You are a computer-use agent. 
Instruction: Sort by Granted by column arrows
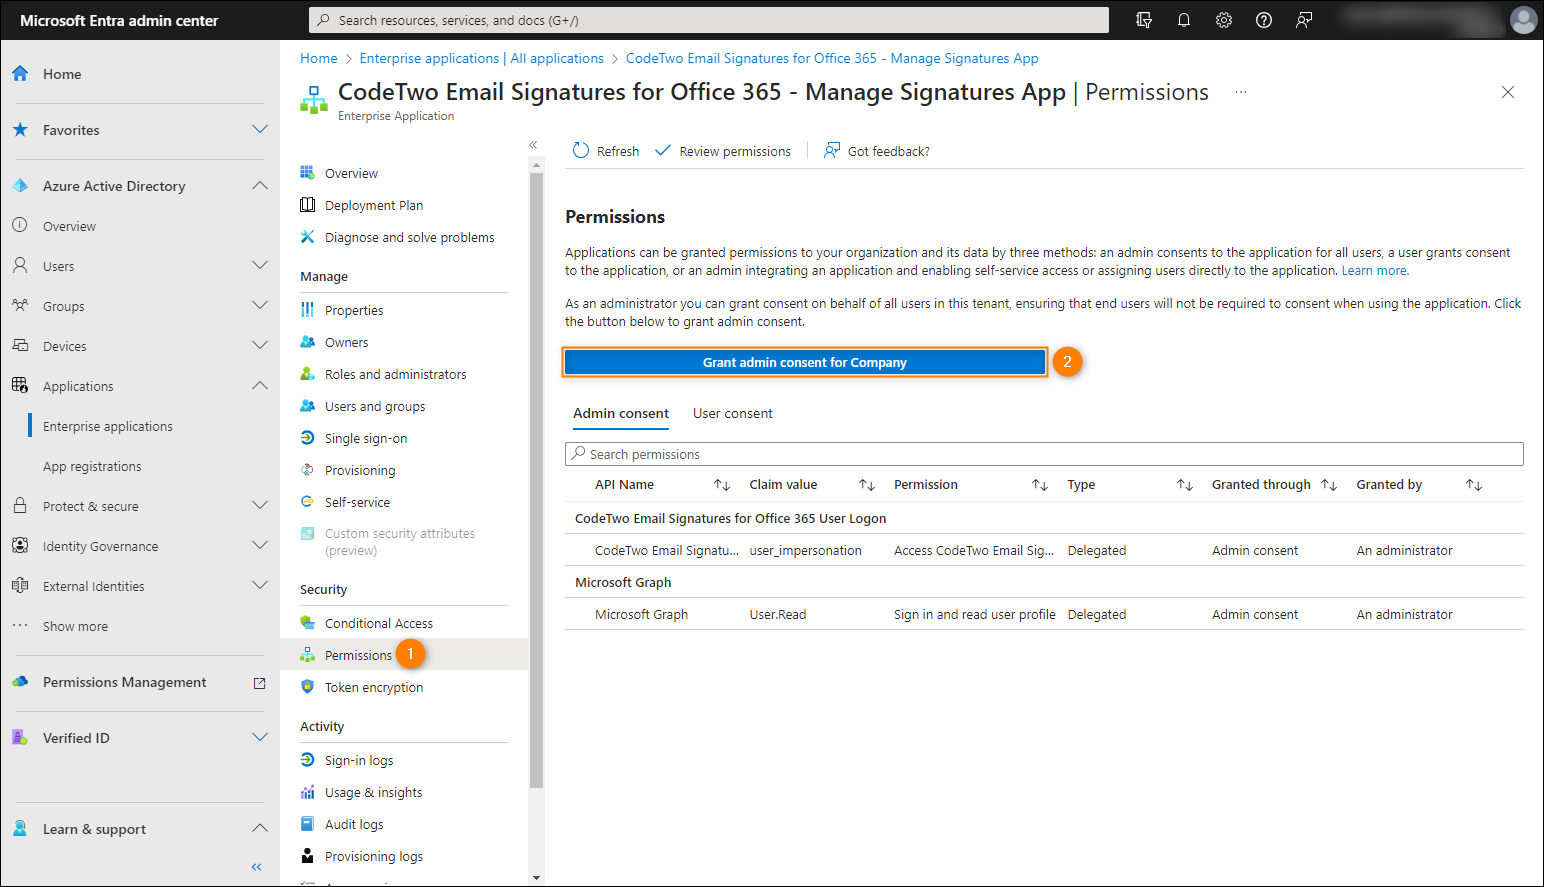[x=1474, y=485]
